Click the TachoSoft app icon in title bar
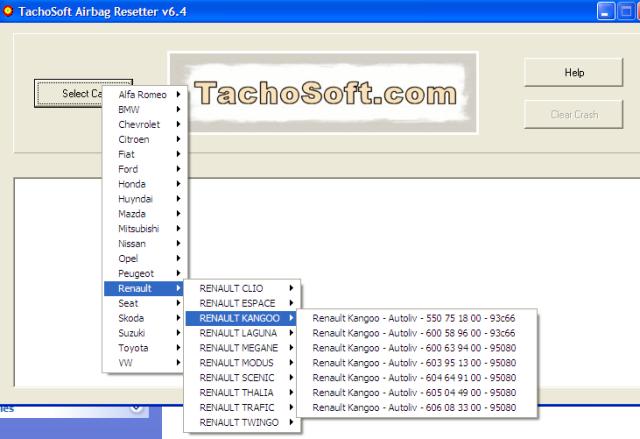This screenshot has height=439, width=640. (8, 11)
